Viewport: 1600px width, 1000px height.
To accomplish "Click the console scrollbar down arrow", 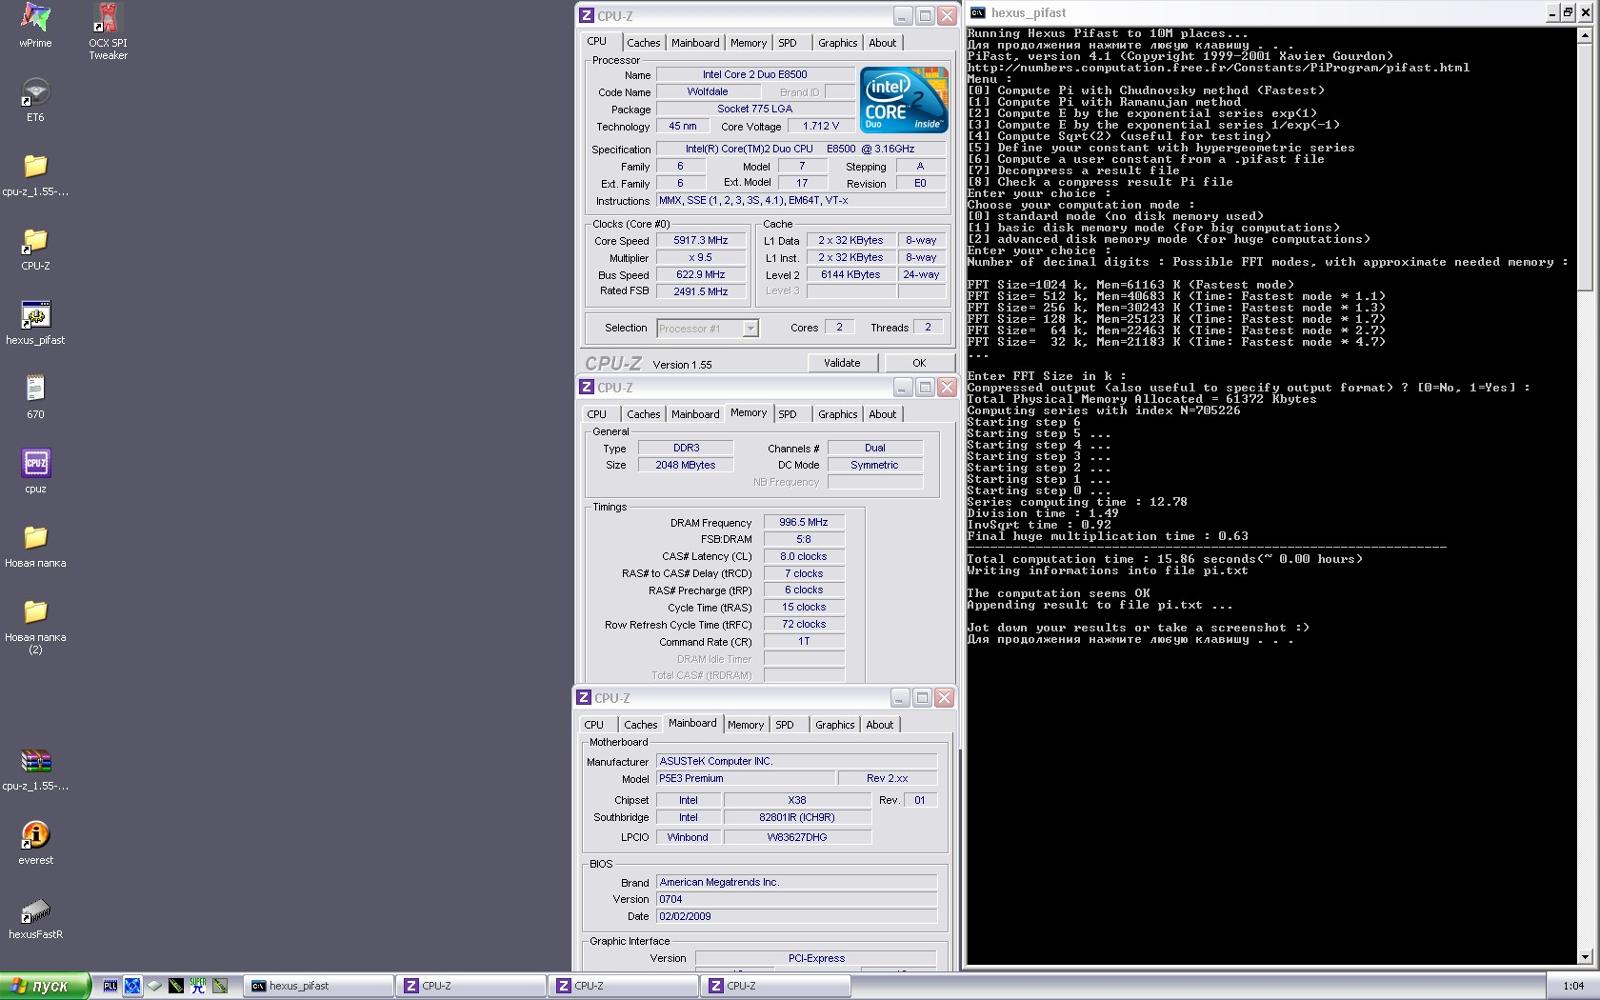I will pos(1585,957).
